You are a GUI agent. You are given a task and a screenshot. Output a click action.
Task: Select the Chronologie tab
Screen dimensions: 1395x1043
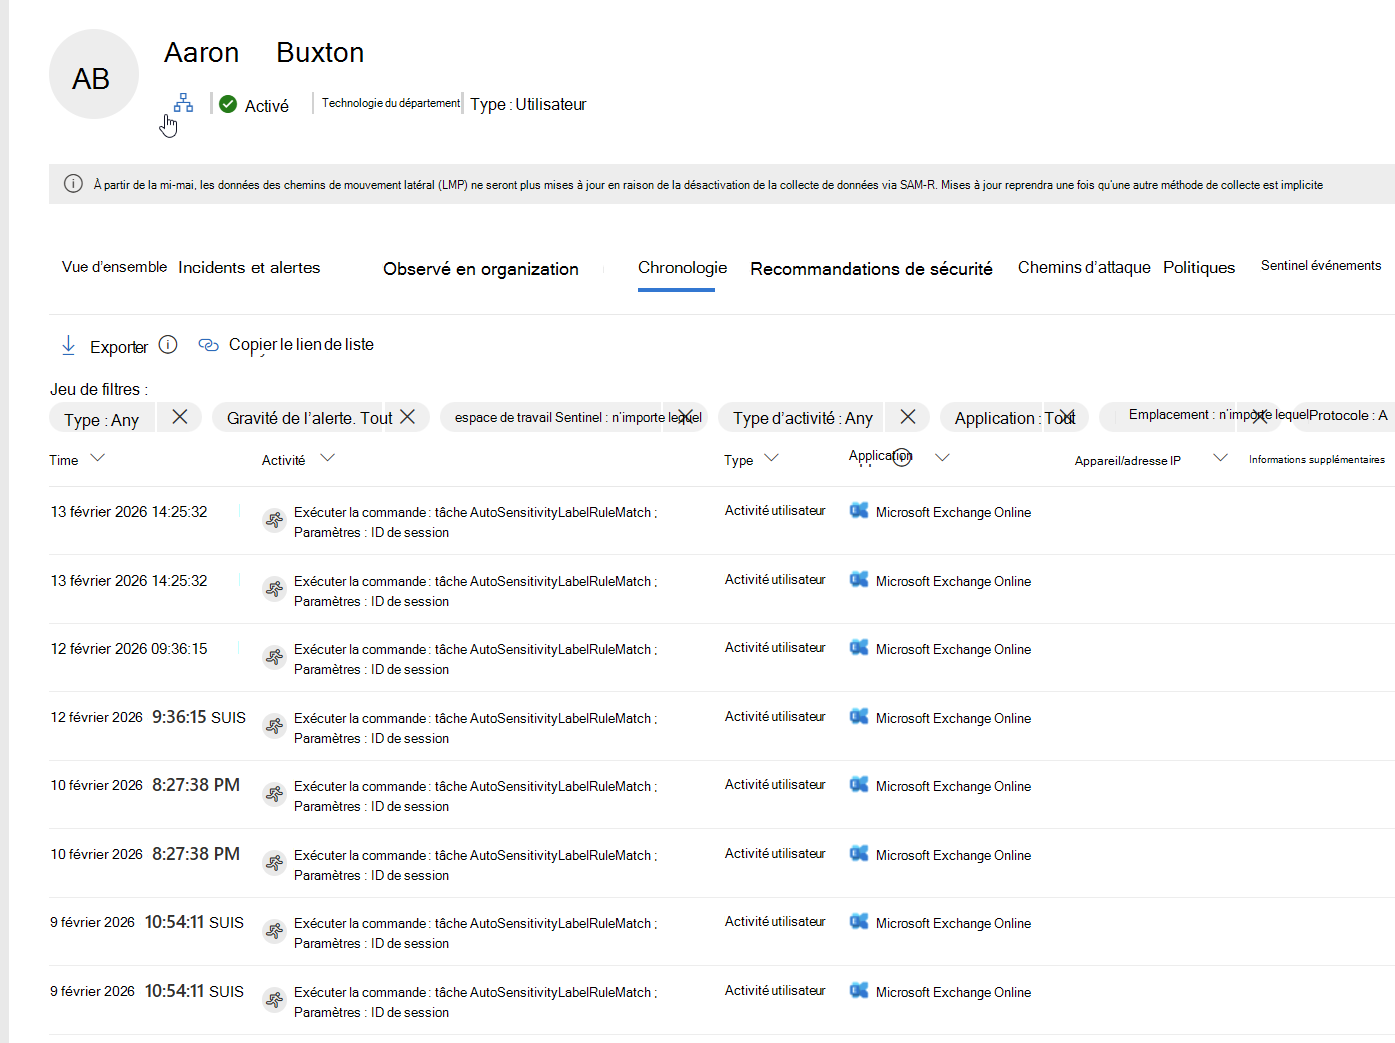click(x=683, y=268)
